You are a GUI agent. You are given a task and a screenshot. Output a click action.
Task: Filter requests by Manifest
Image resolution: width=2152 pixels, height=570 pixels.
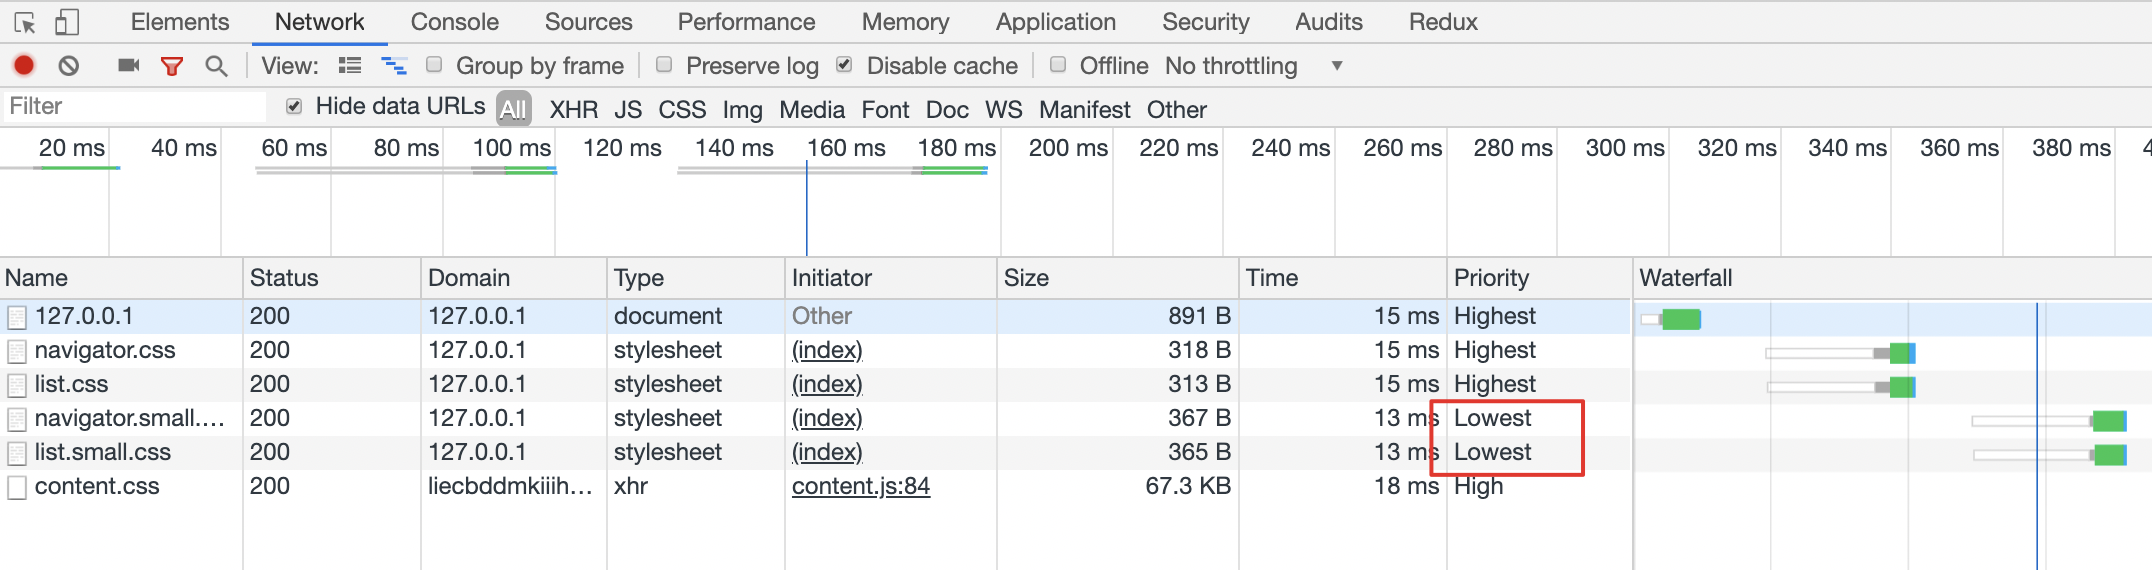[x=1085, y=109]
